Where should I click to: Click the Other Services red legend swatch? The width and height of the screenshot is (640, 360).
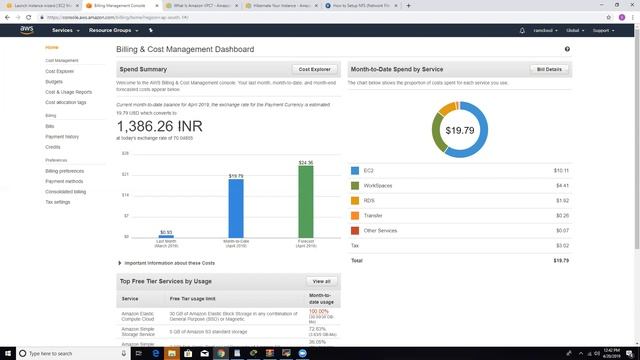355,231
